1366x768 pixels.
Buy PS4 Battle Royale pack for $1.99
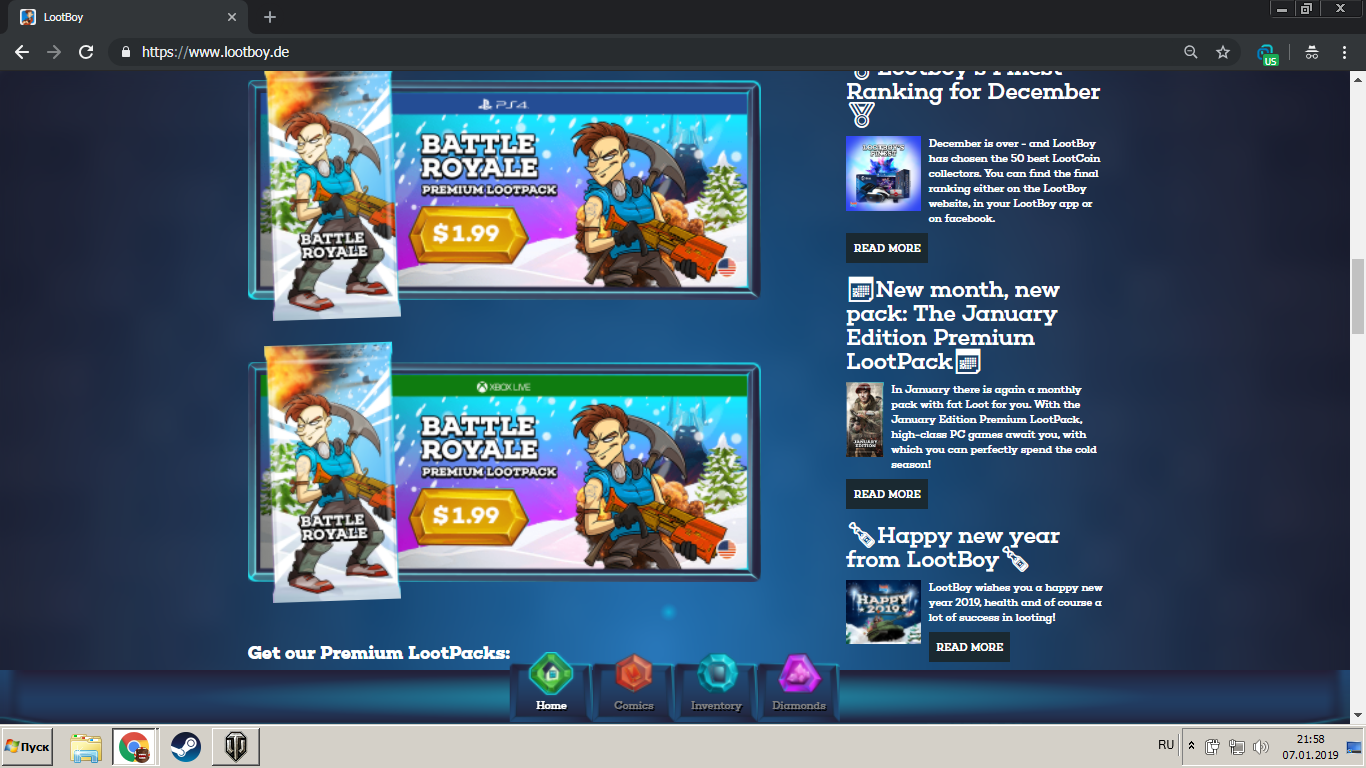[467, 236]
